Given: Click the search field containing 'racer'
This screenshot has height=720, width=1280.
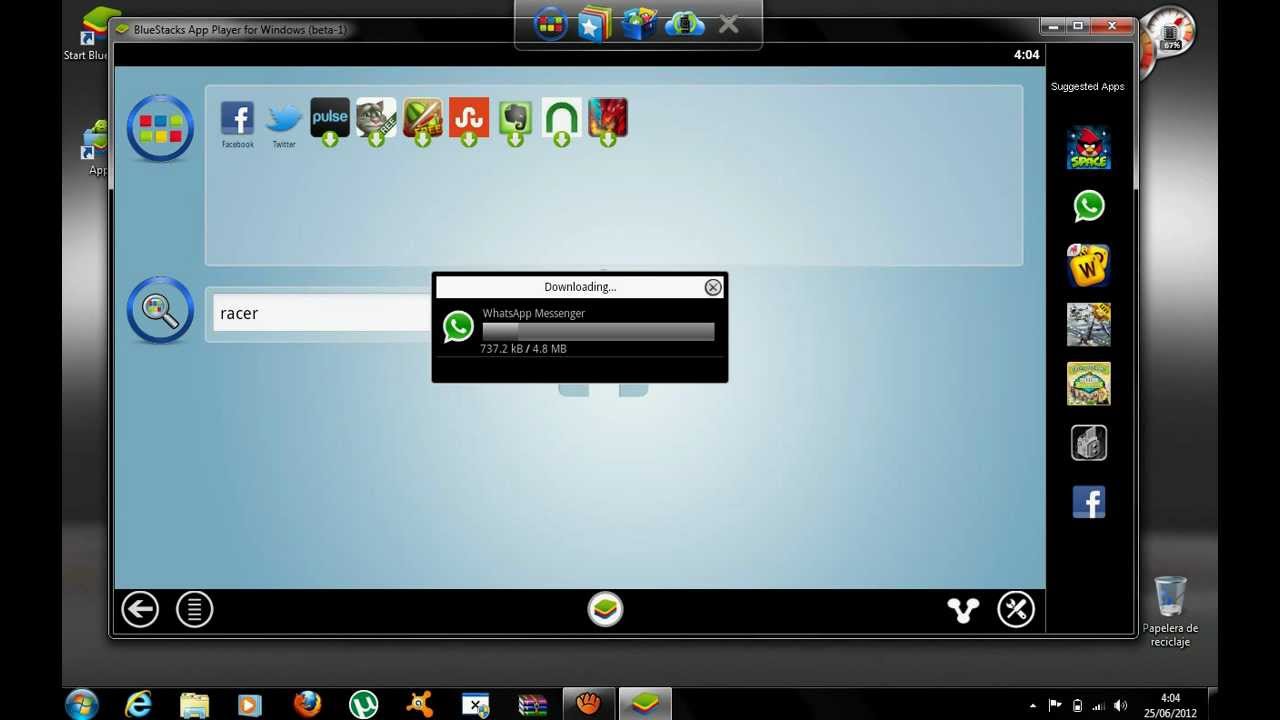Looking at the screenshot, I should point(320,313).
